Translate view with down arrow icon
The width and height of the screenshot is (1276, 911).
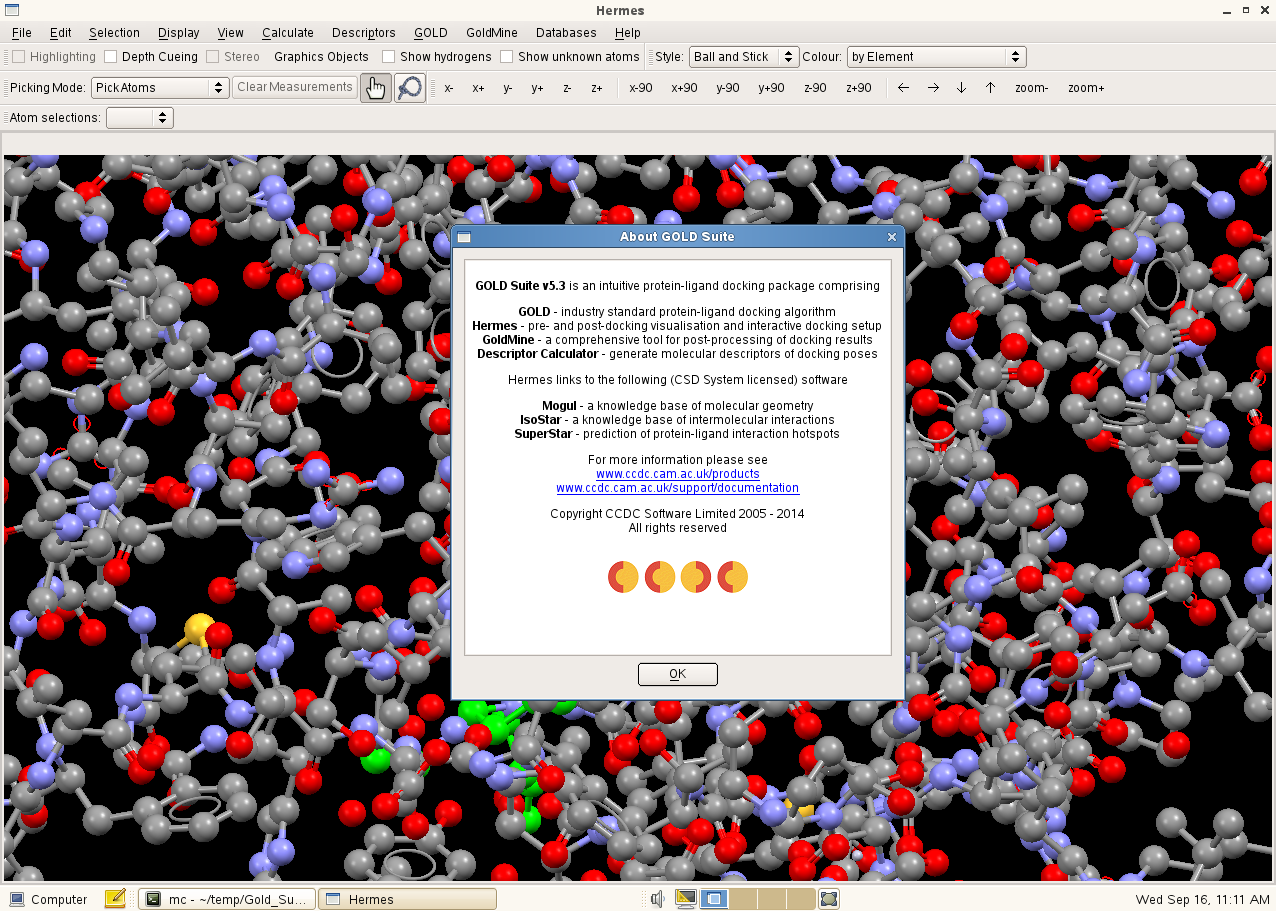(x=961, y=88)
